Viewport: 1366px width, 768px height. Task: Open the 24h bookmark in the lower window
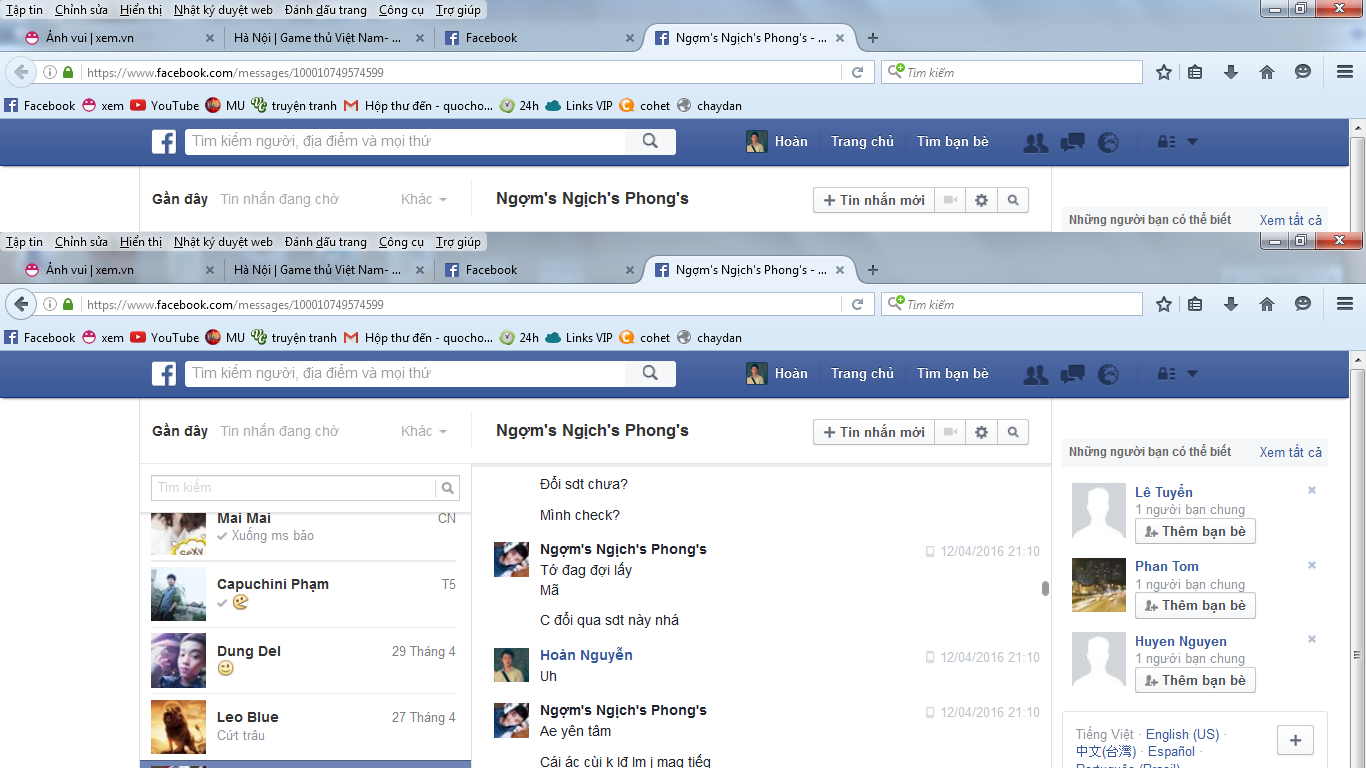click(519, 338)
